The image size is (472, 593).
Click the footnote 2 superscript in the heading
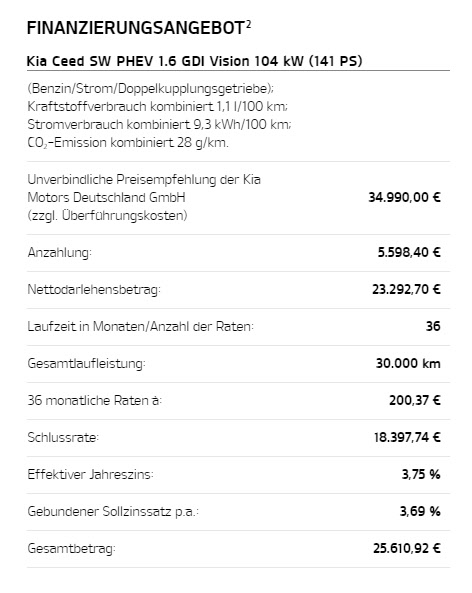coord(248,25)
